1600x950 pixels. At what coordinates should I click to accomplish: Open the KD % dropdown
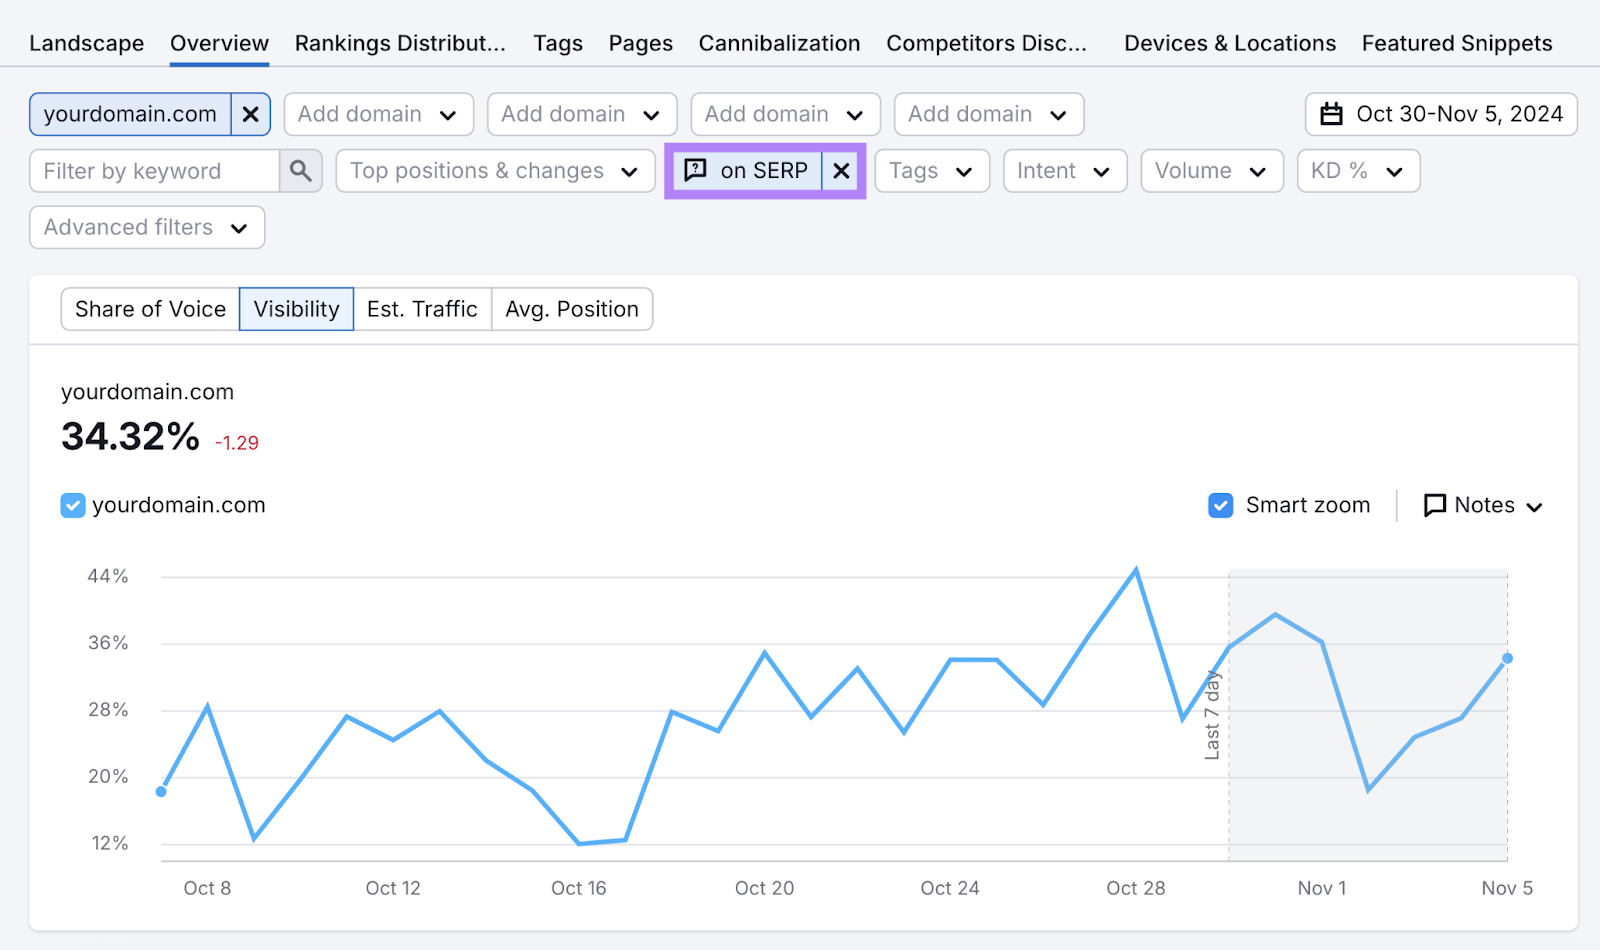point(1357,170)
